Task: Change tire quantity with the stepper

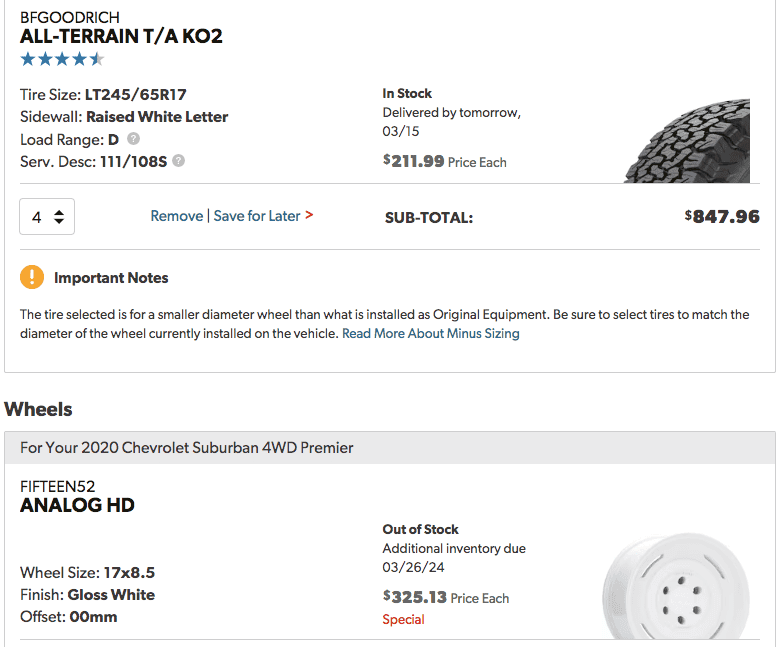Action: pyautogui.click(x=47, y=216)
